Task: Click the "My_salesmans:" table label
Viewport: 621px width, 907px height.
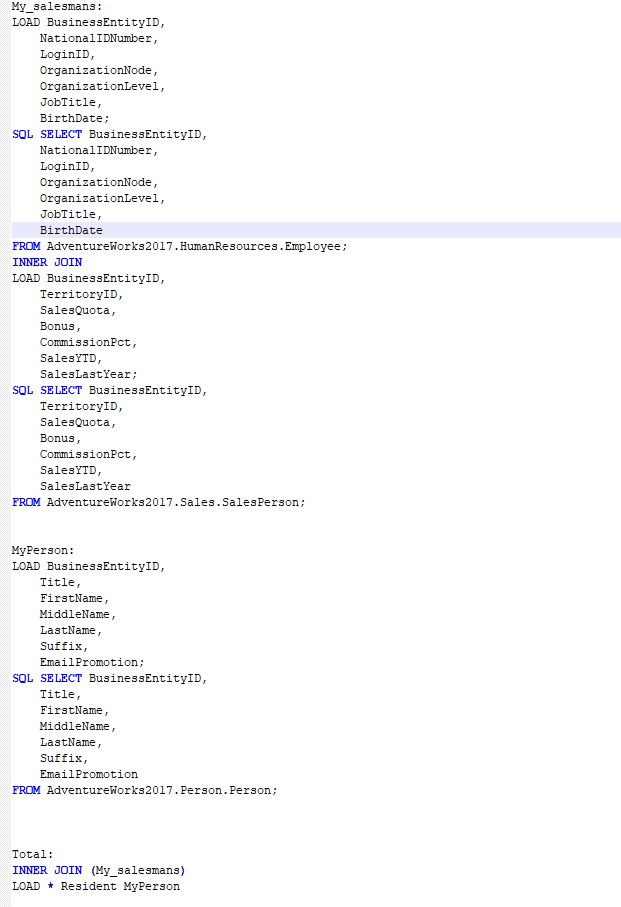Action: pyautogui.click(x=57, y=7)
